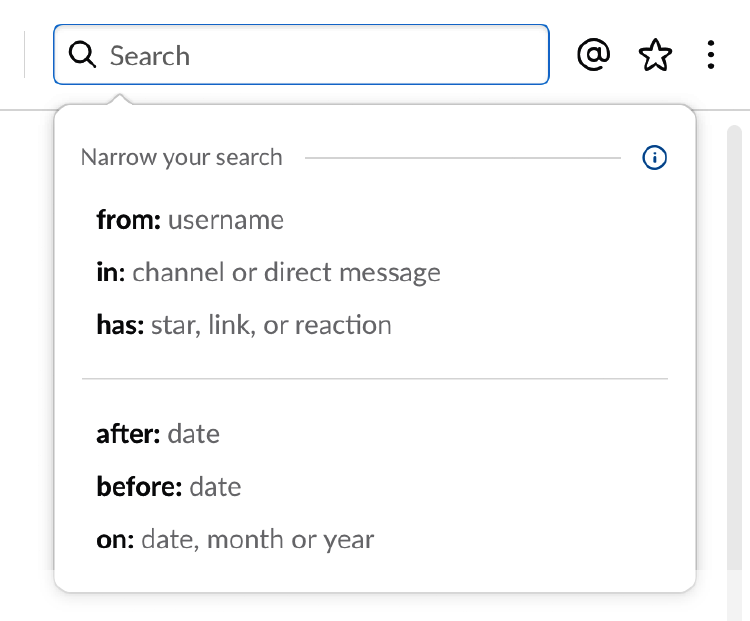Show starred items via star icon

[655, 56]
